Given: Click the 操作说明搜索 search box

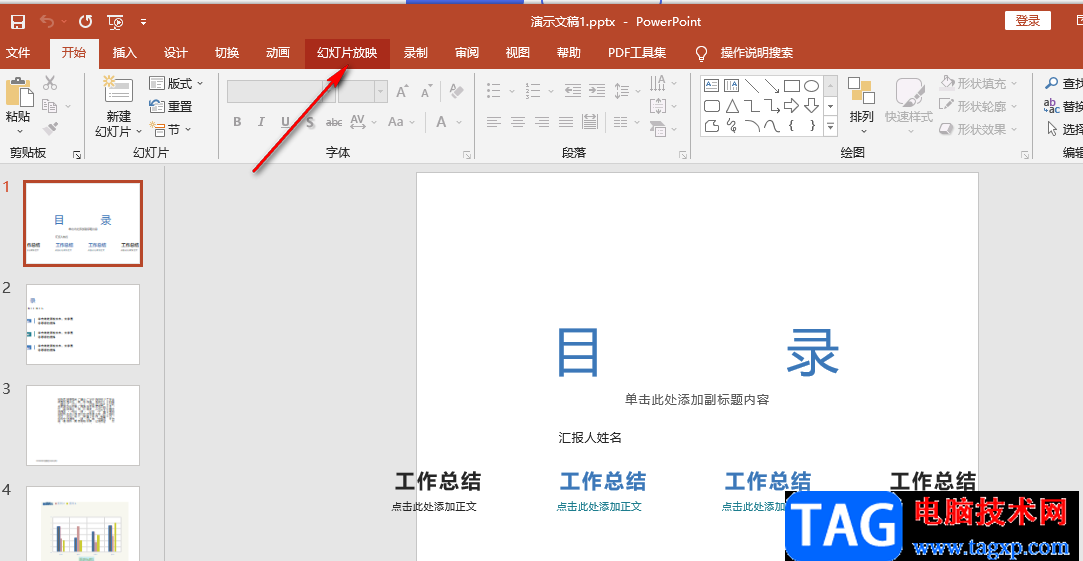Looking at the screenshot, I should [756, 53].
